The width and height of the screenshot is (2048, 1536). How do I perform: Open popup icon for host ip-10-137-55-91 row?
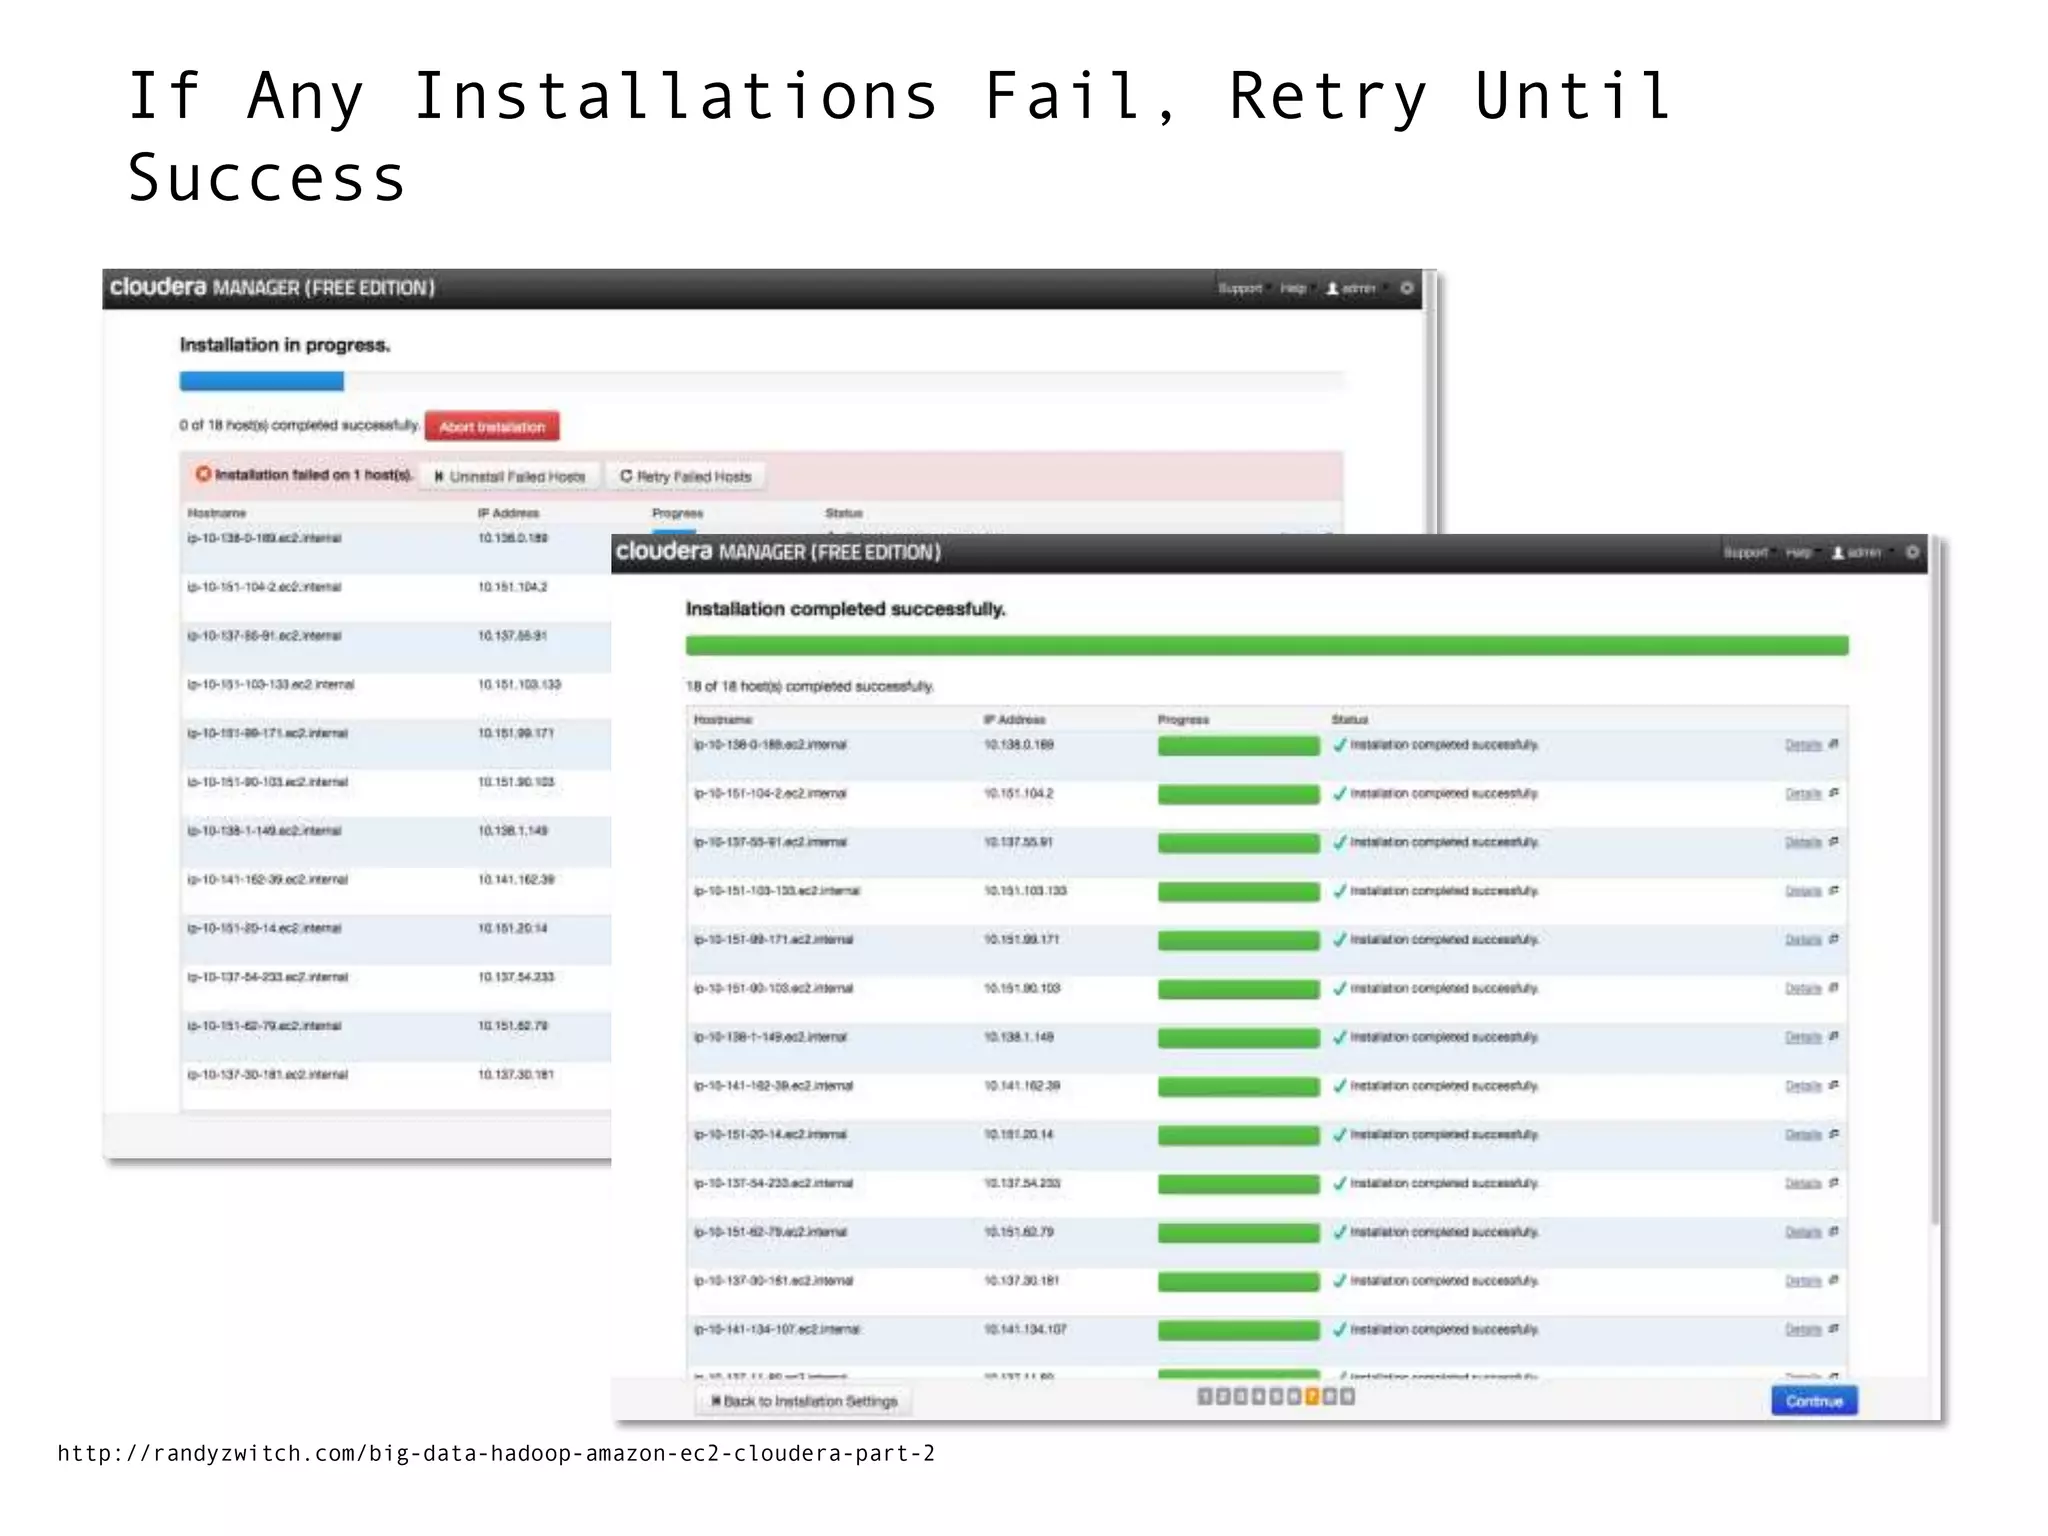coord(1833,842)
